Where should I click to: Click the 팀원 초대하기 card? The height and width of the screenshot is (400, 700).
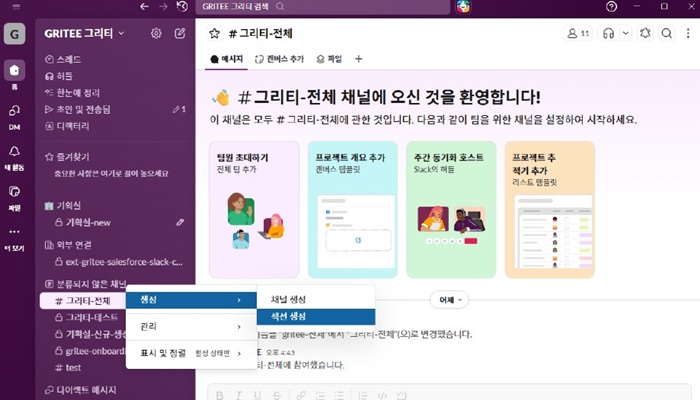253,209
